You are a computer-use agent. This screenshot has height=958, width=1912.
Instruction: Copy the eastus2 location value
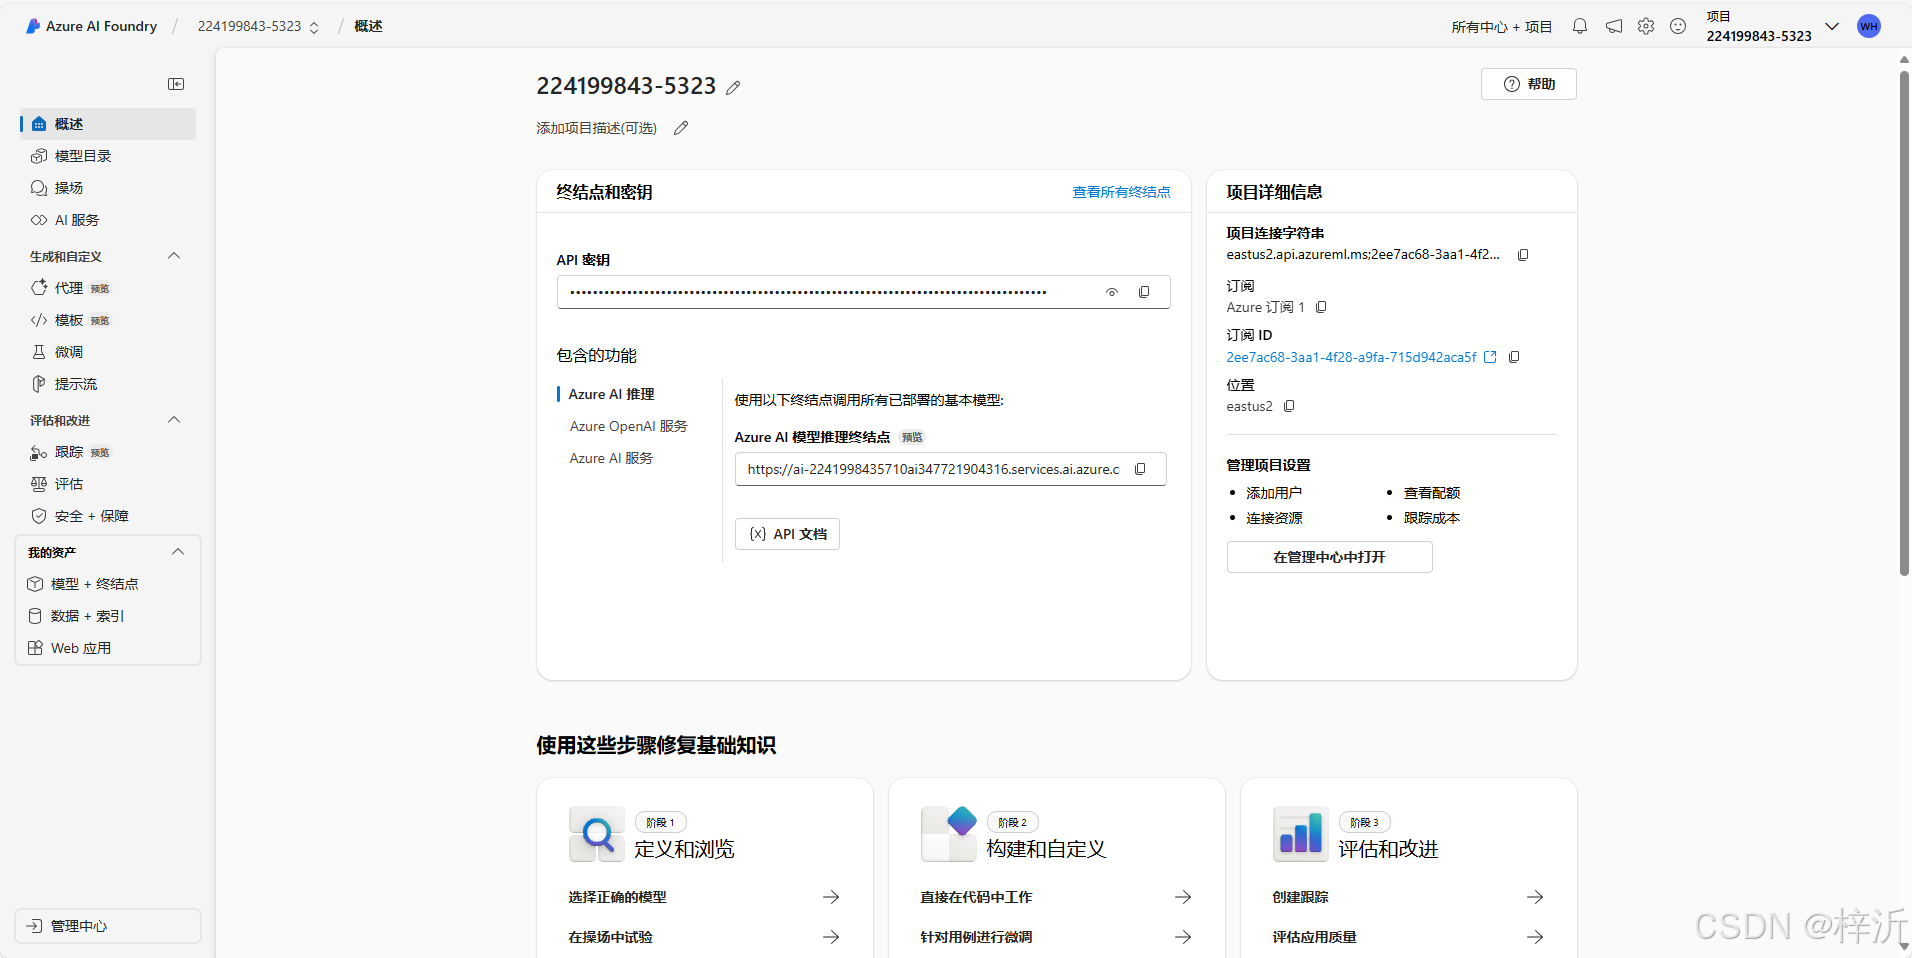[1289, 406]
